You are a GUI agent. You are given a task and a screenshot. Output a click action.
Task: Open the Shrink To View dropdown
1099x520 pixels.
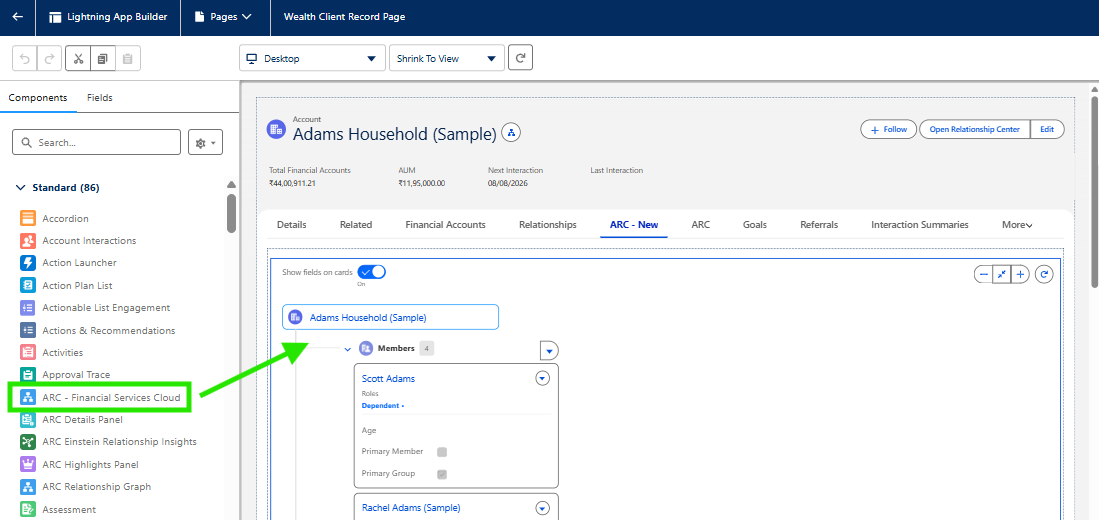click(x=446, y=58)
